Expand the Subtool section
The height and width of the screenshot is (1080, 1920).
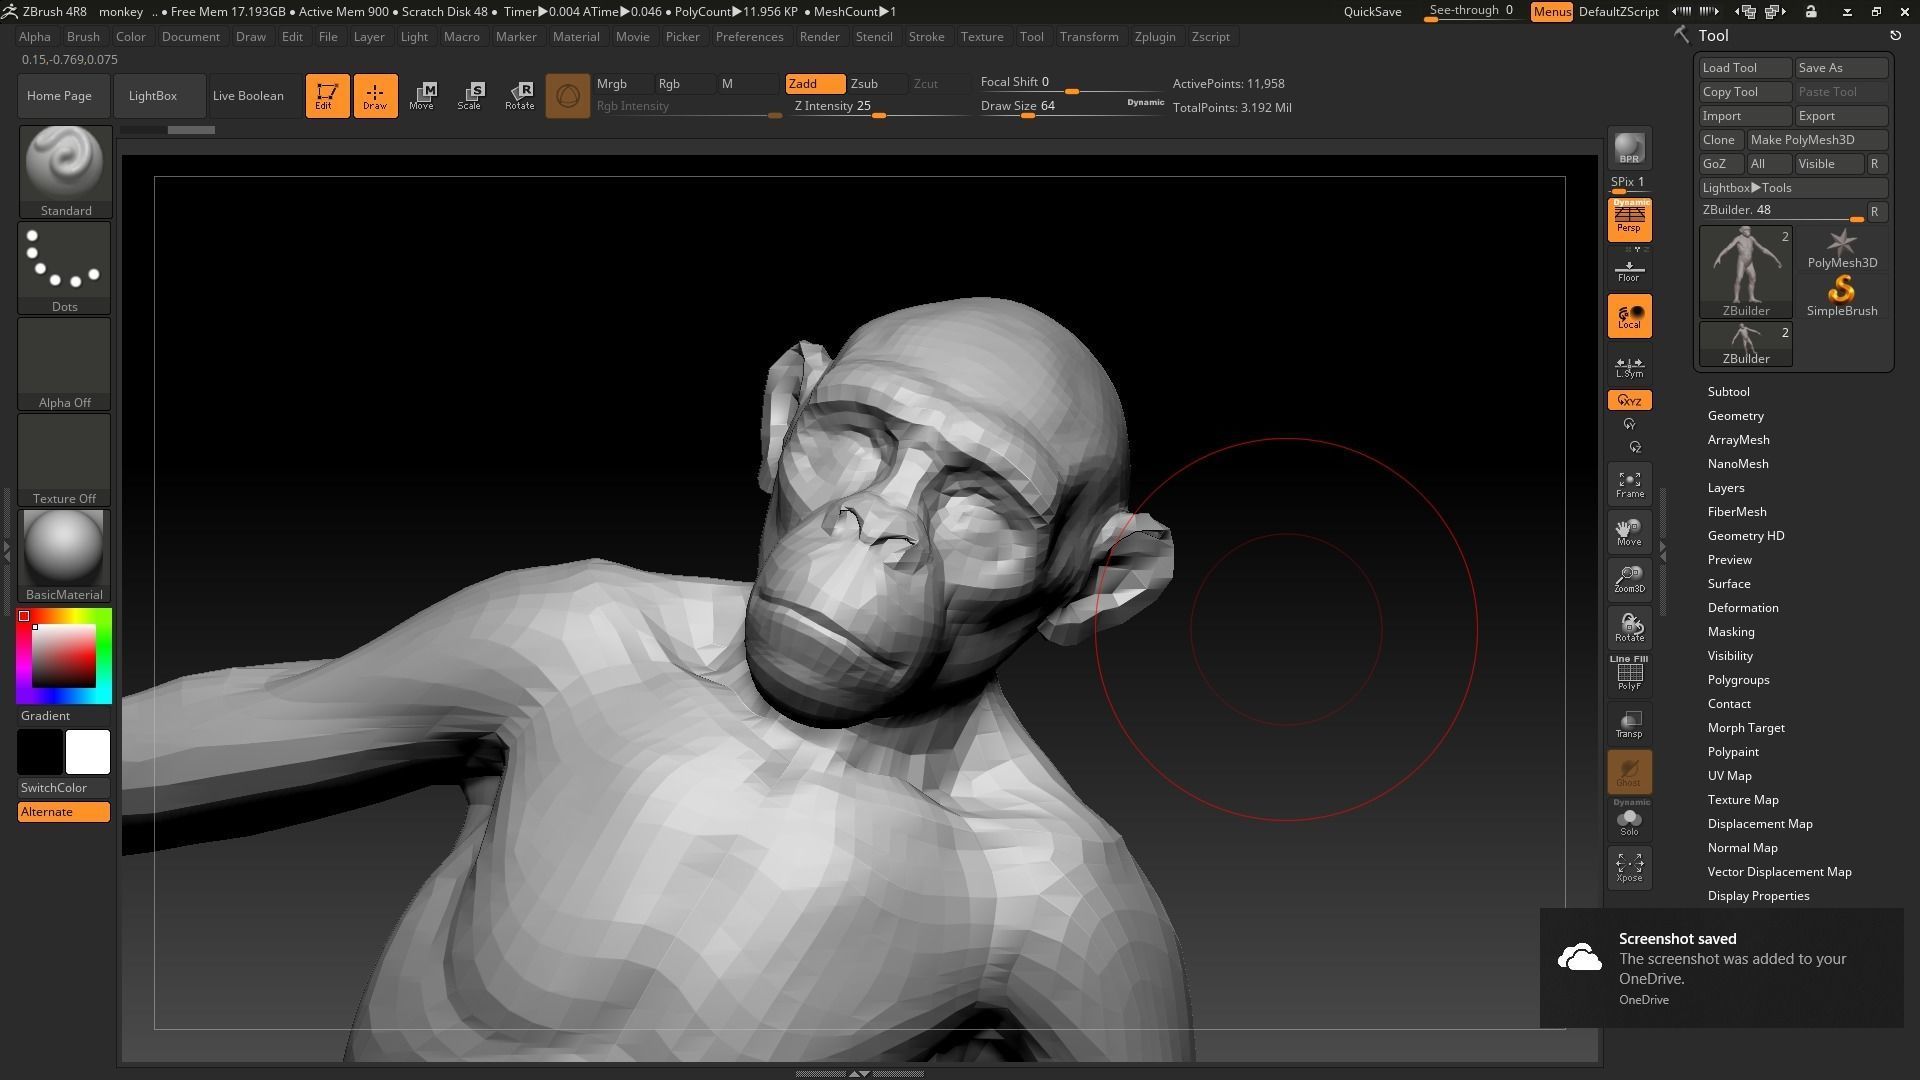pyautogui.click(x=1728, y=392)
